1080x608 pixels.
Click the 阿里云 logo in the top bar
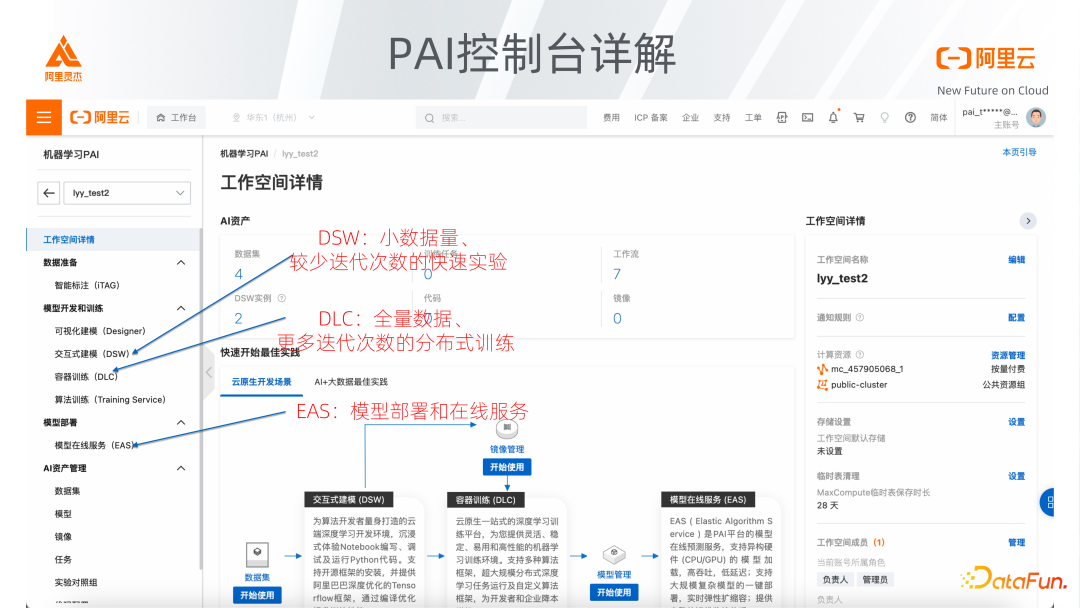pos(101,117)
